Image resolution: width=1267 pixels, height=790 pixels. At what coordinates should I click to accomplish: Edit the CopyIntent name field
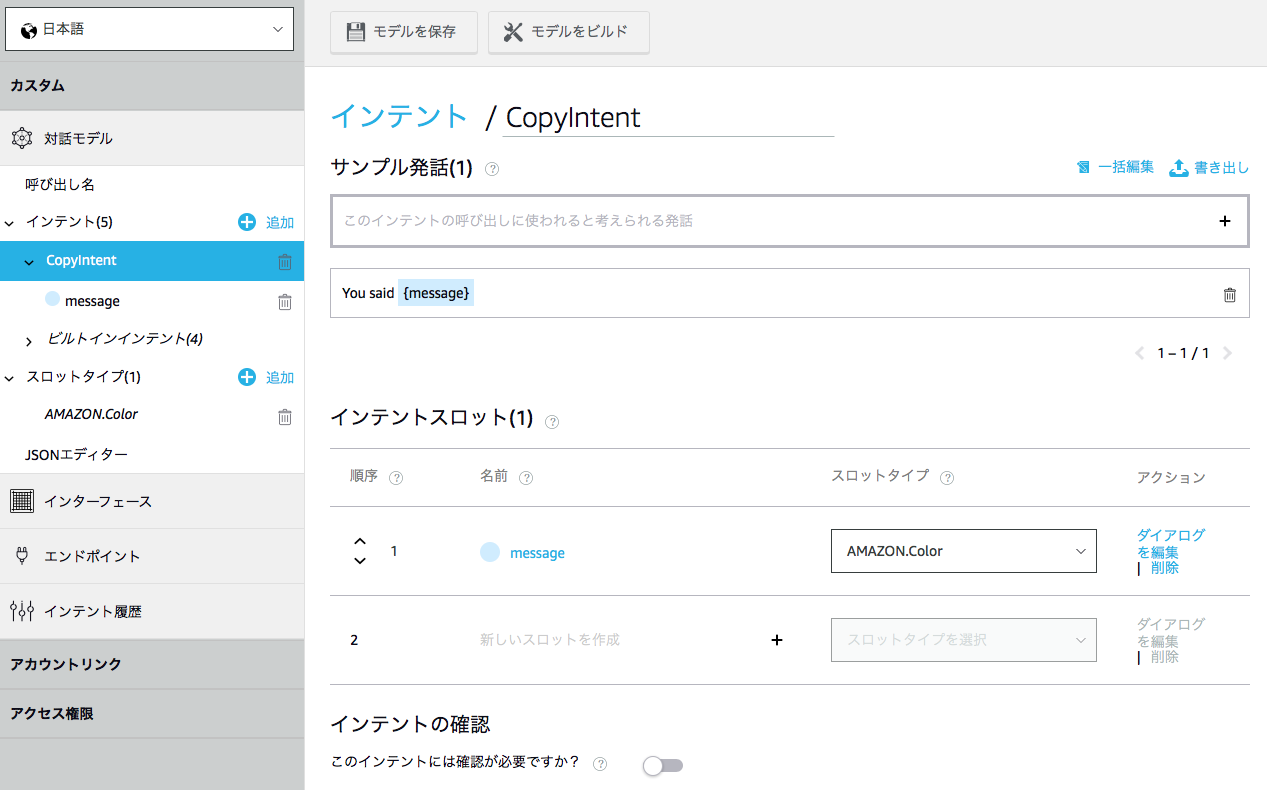tap(668, 117)
